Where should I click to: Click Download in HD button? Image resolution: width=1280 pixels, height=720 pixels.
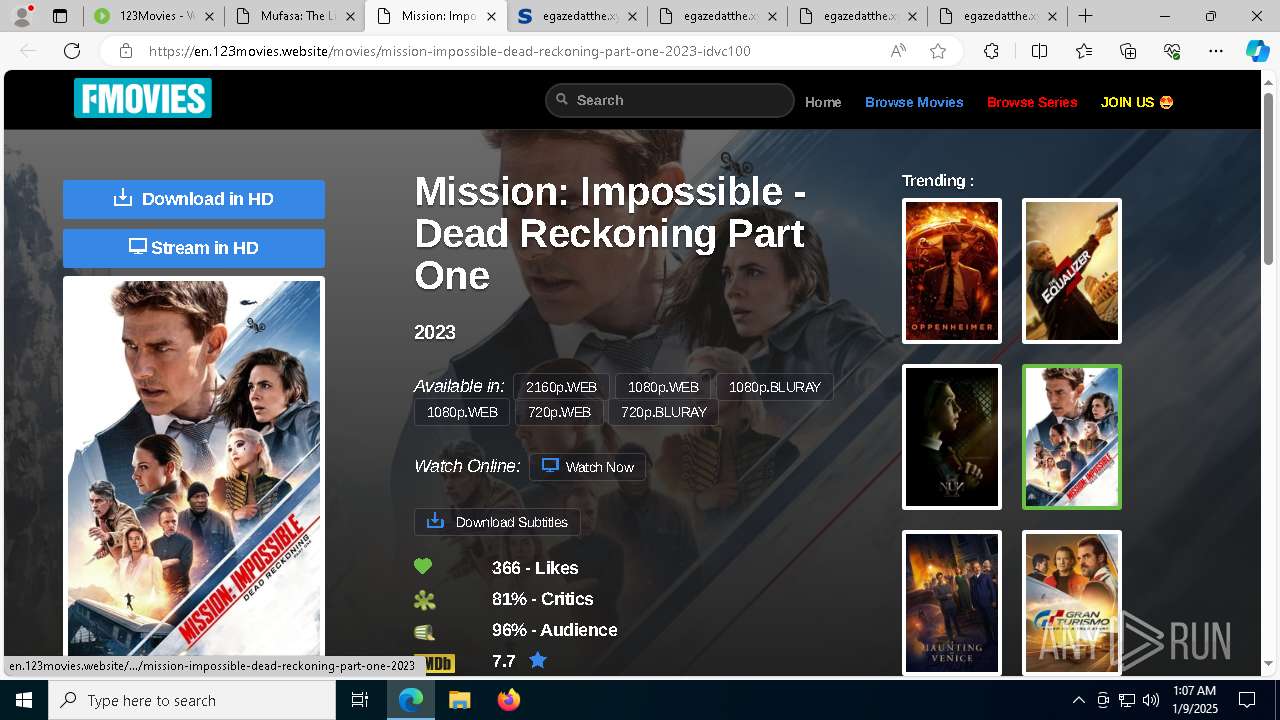coord(194,199)
